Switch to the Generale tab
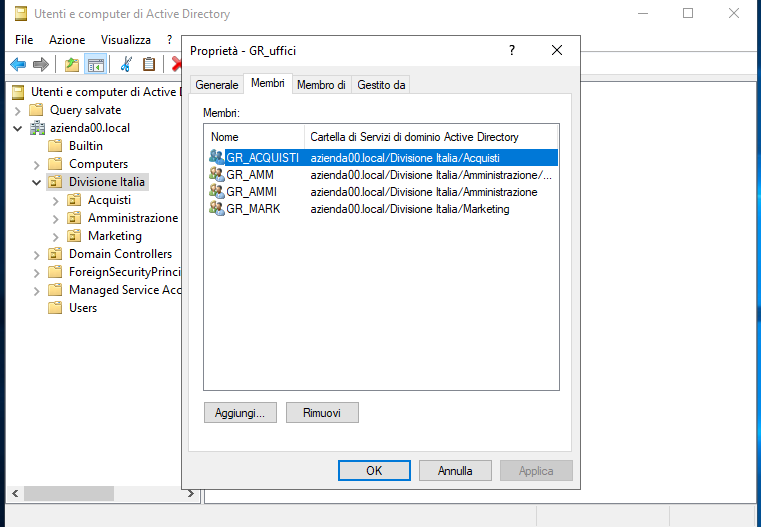761x527 pixels. [x=216, y=85]
